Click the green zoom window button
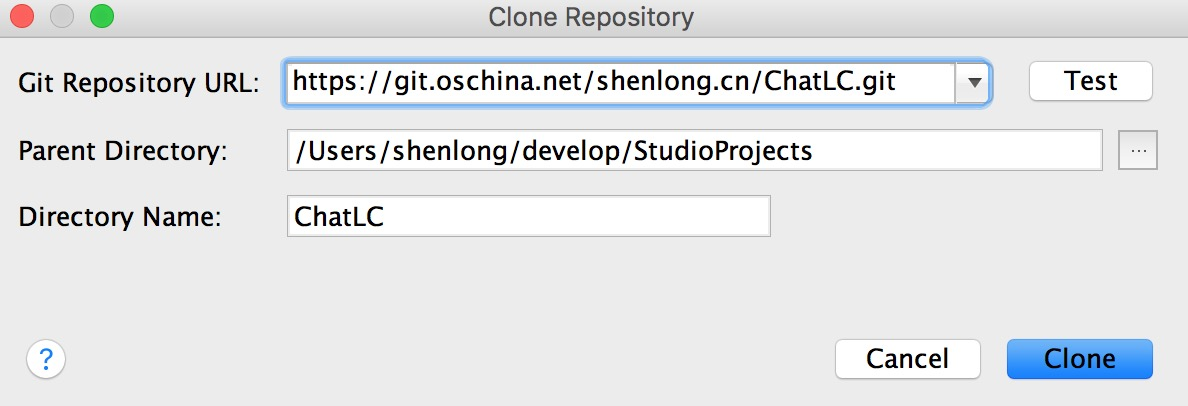The image size is (1188, 406). pos(101,17)
